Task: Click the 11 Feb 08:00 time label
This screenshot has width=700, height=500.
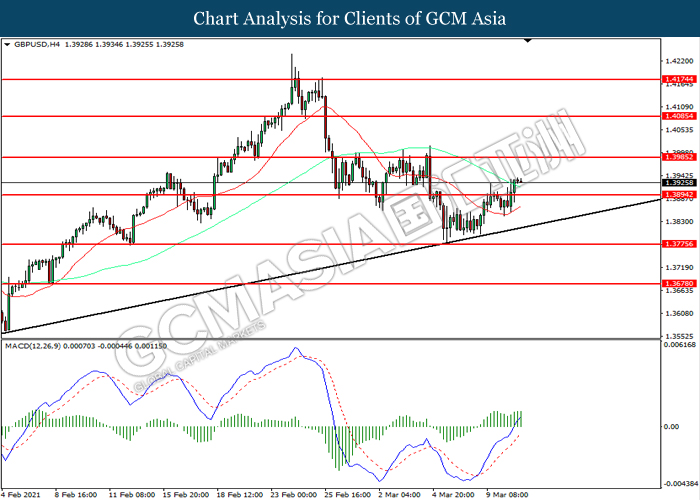Action: point(132,495)
